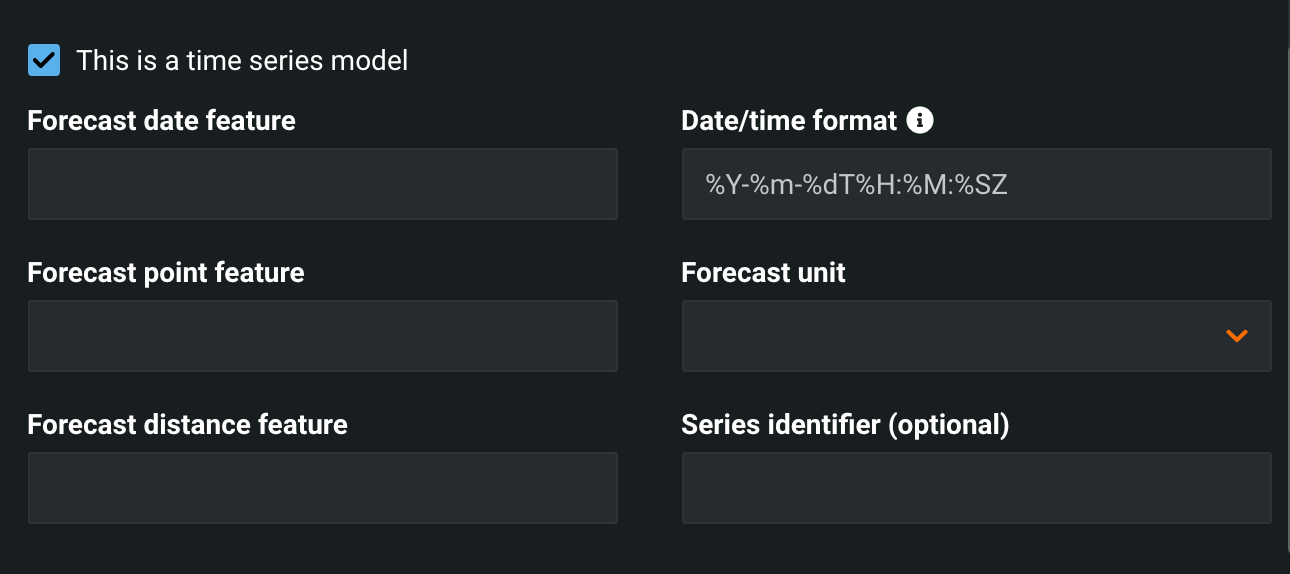Click the 'This is a time series model' label
1290x574 pixels.
pos(242,61)
